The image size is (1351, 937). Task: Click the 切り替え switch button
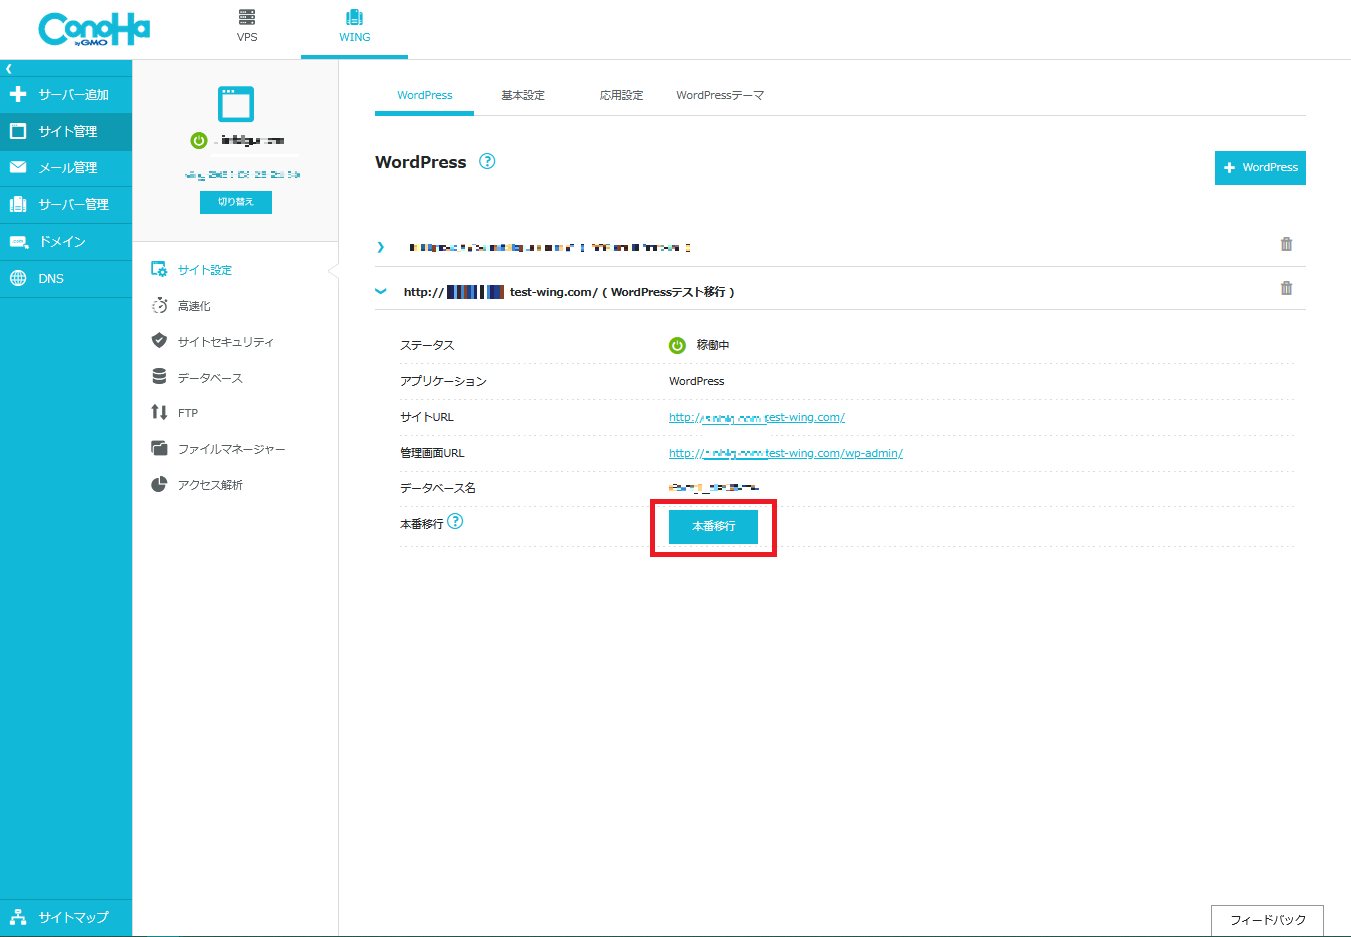(236, 202)
